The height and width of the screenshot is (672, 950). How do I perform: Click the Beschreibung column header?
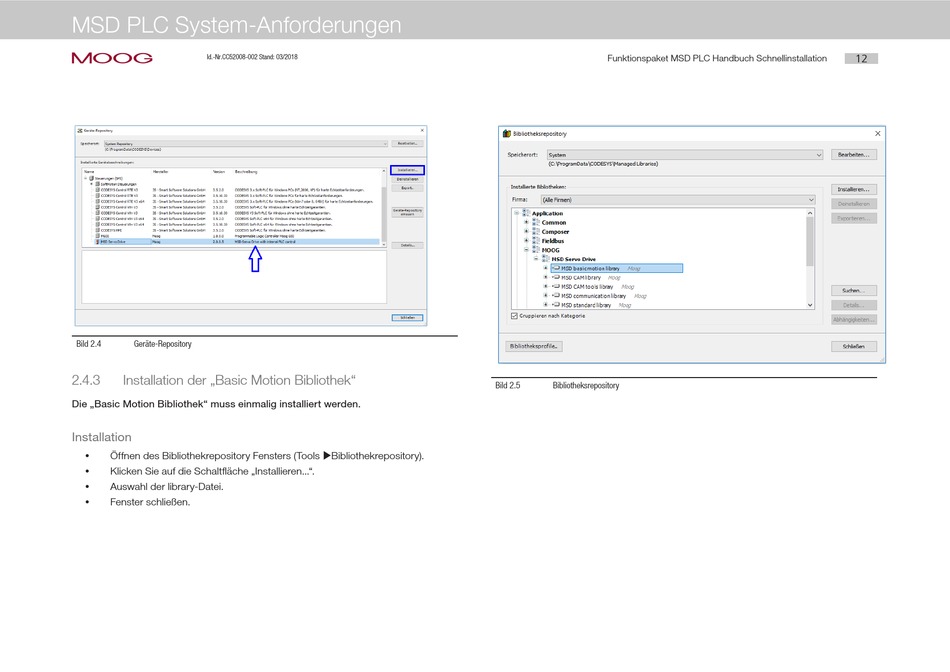pyautogui.click(x=246, y=171)
